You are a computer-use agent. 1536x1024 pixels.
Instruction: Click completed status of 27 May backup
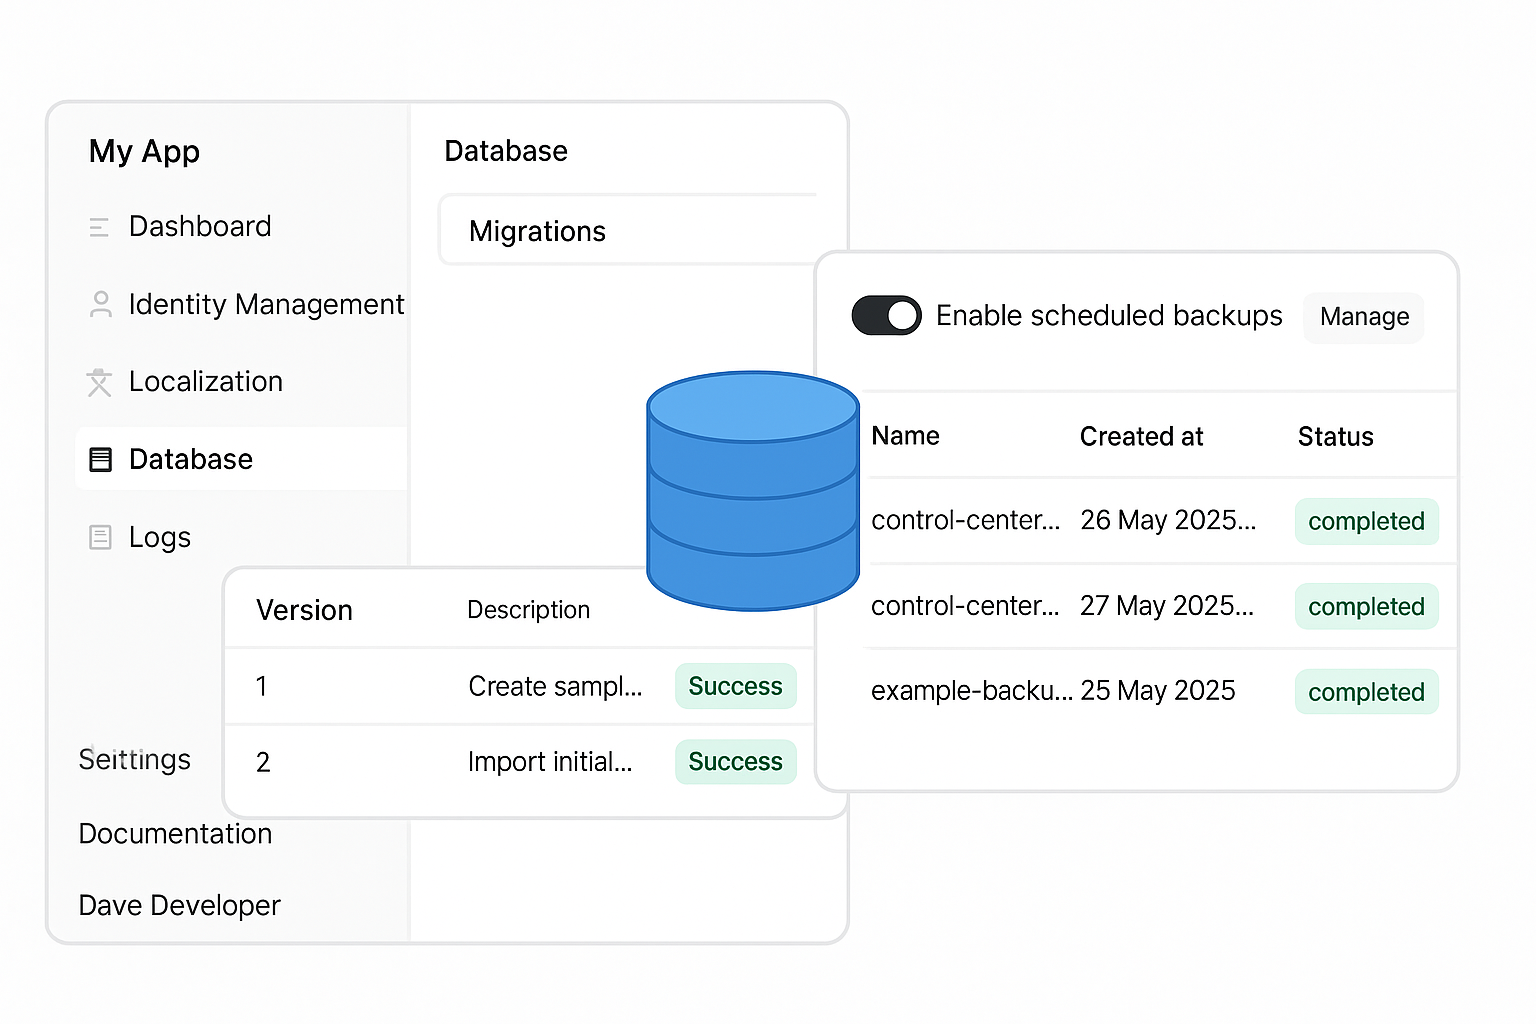pyautogui.click(x=1366, y=607)
